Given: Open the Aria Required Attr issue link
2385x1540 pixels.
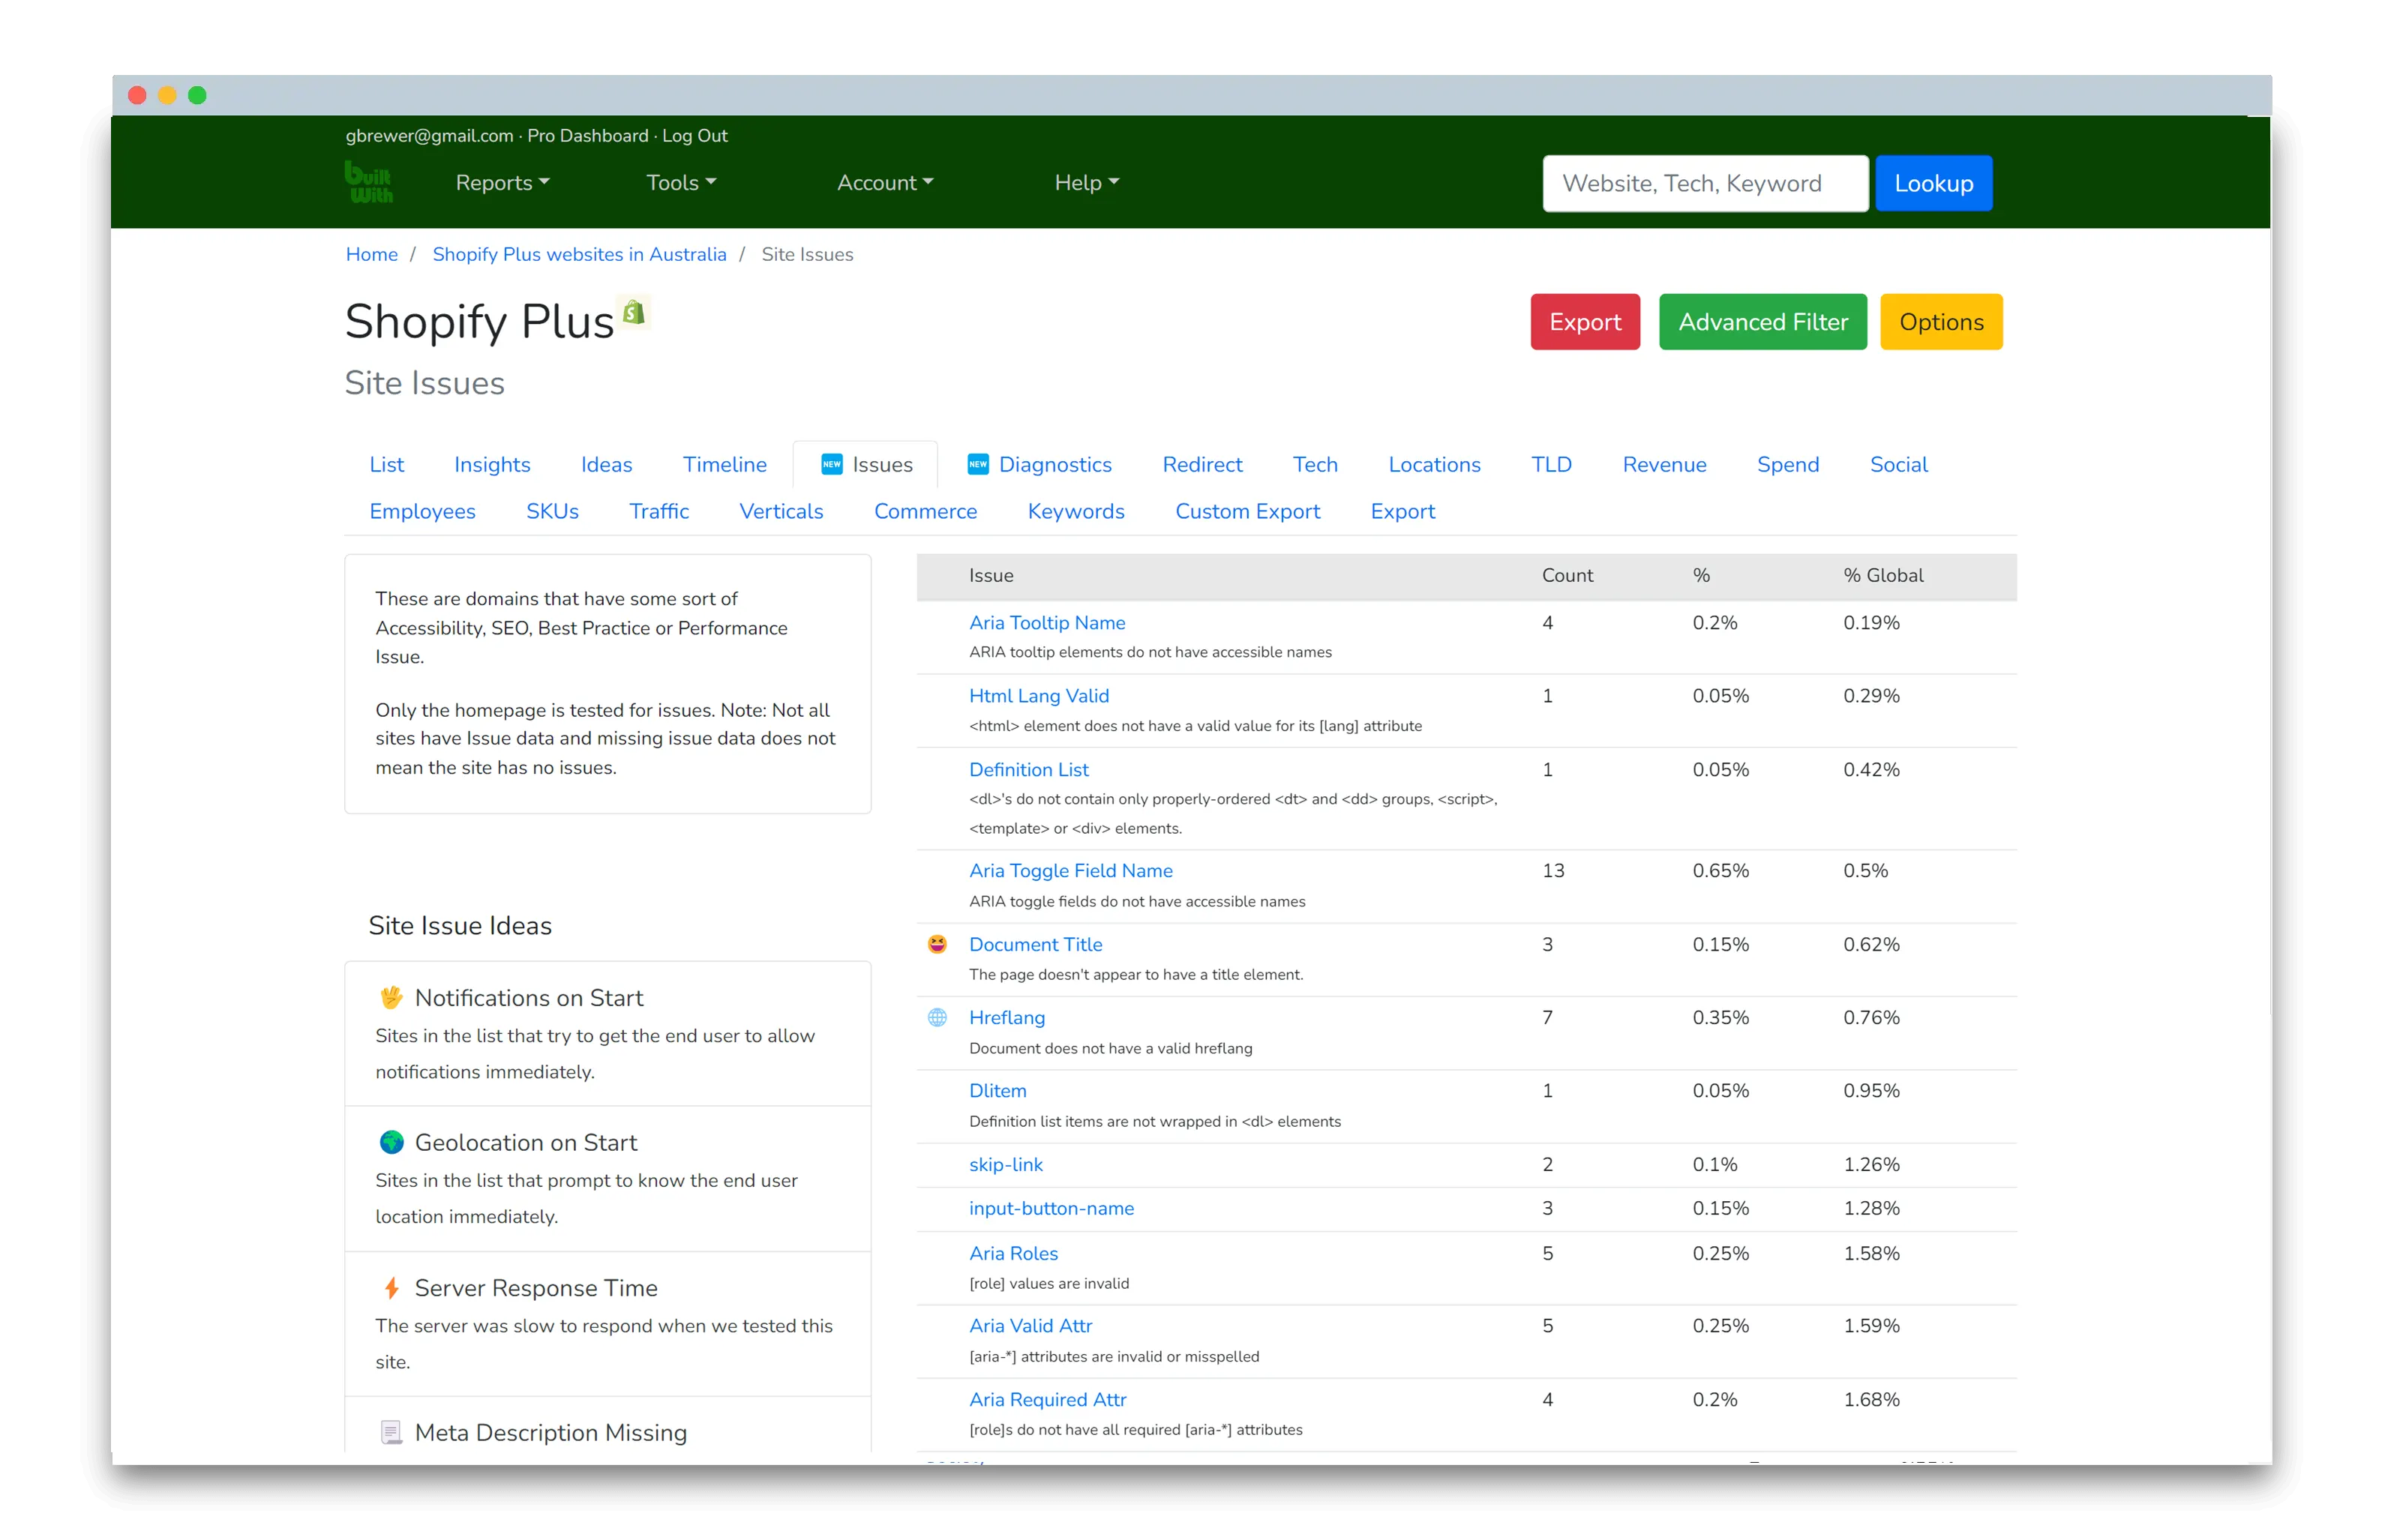Looking at the screenshot, I should click(1048, 1399).
